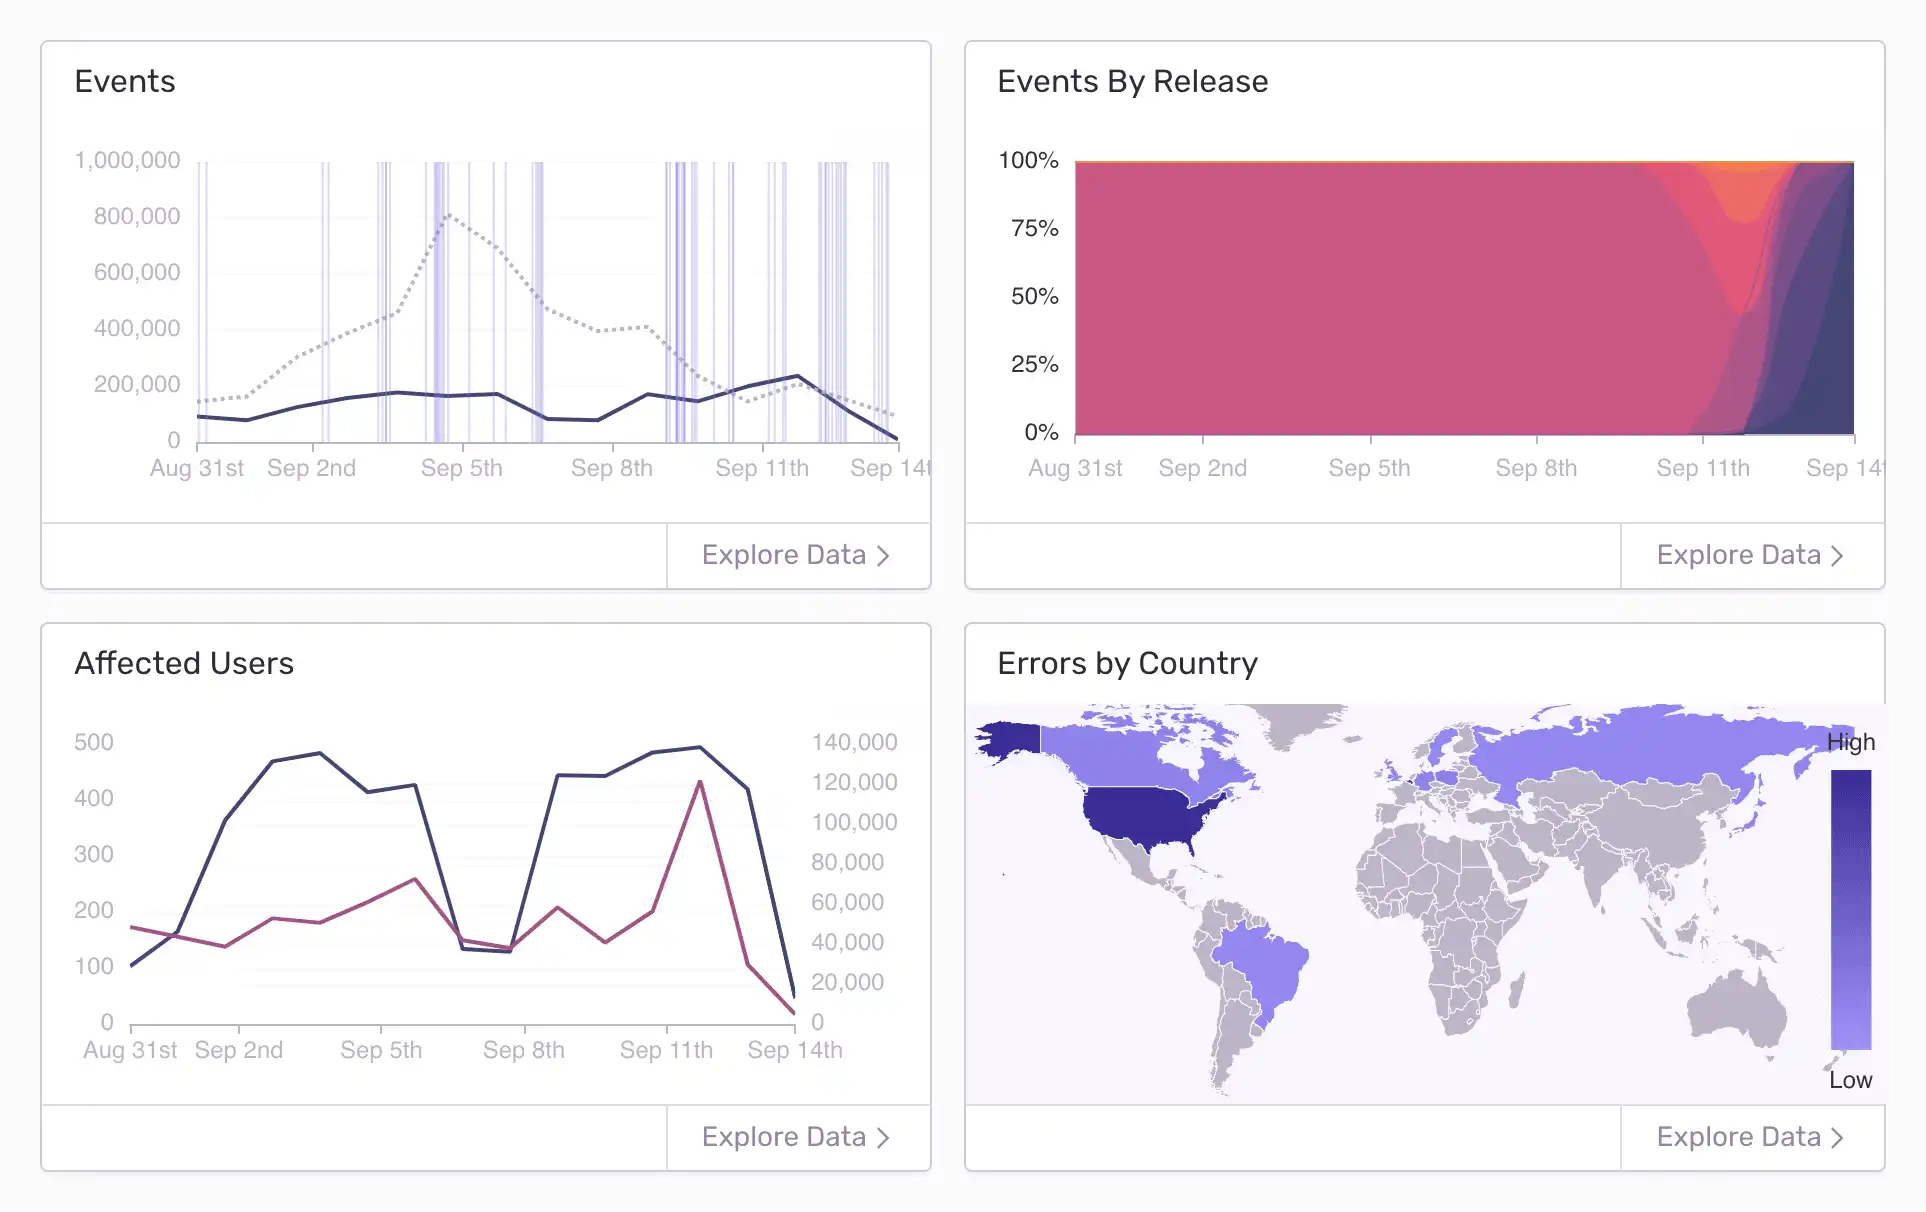This screenshot has height=1212, width=1926.
Task: Click chevron arrow in Events card footer
Action: (883, 556)
